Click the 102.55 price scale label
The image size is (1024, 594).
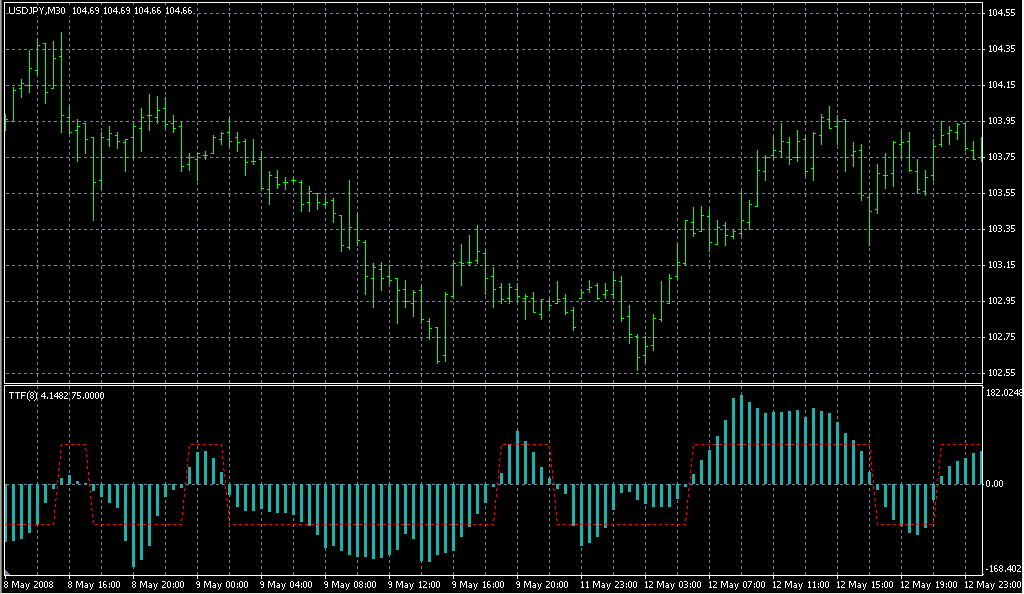[x=1002, y=373]
